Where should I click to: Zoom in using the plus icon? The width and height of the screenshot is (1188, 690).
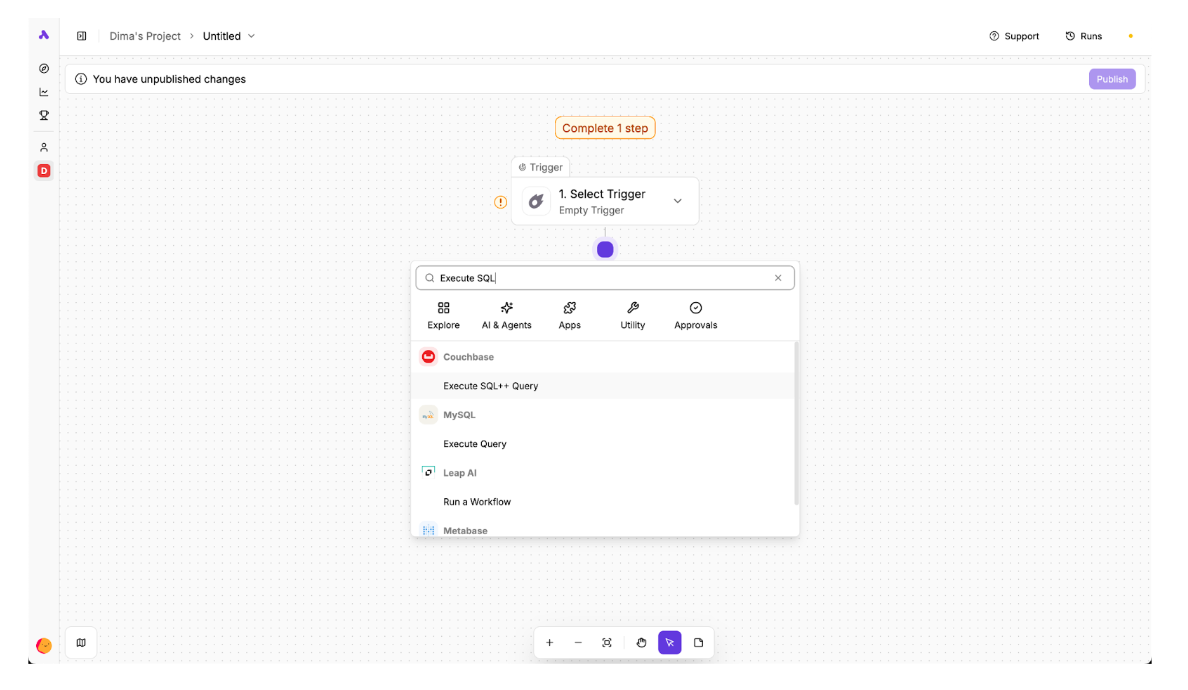[549, 643]
